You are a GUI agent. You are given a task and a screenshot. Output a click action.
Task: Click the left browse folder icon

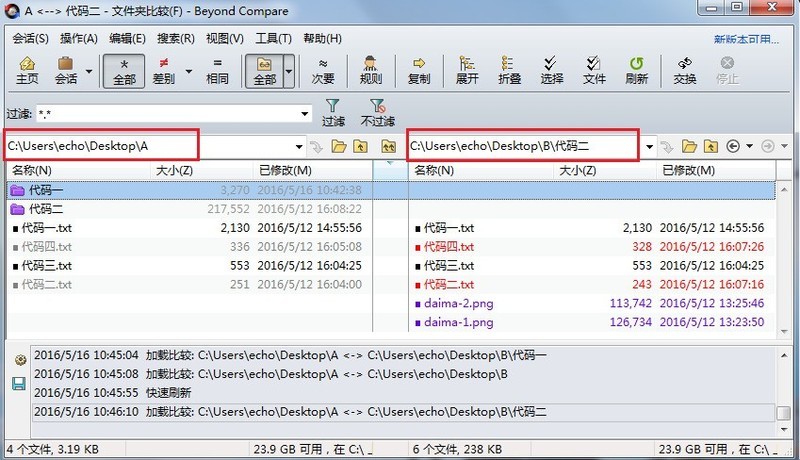[x=339, y=147]
